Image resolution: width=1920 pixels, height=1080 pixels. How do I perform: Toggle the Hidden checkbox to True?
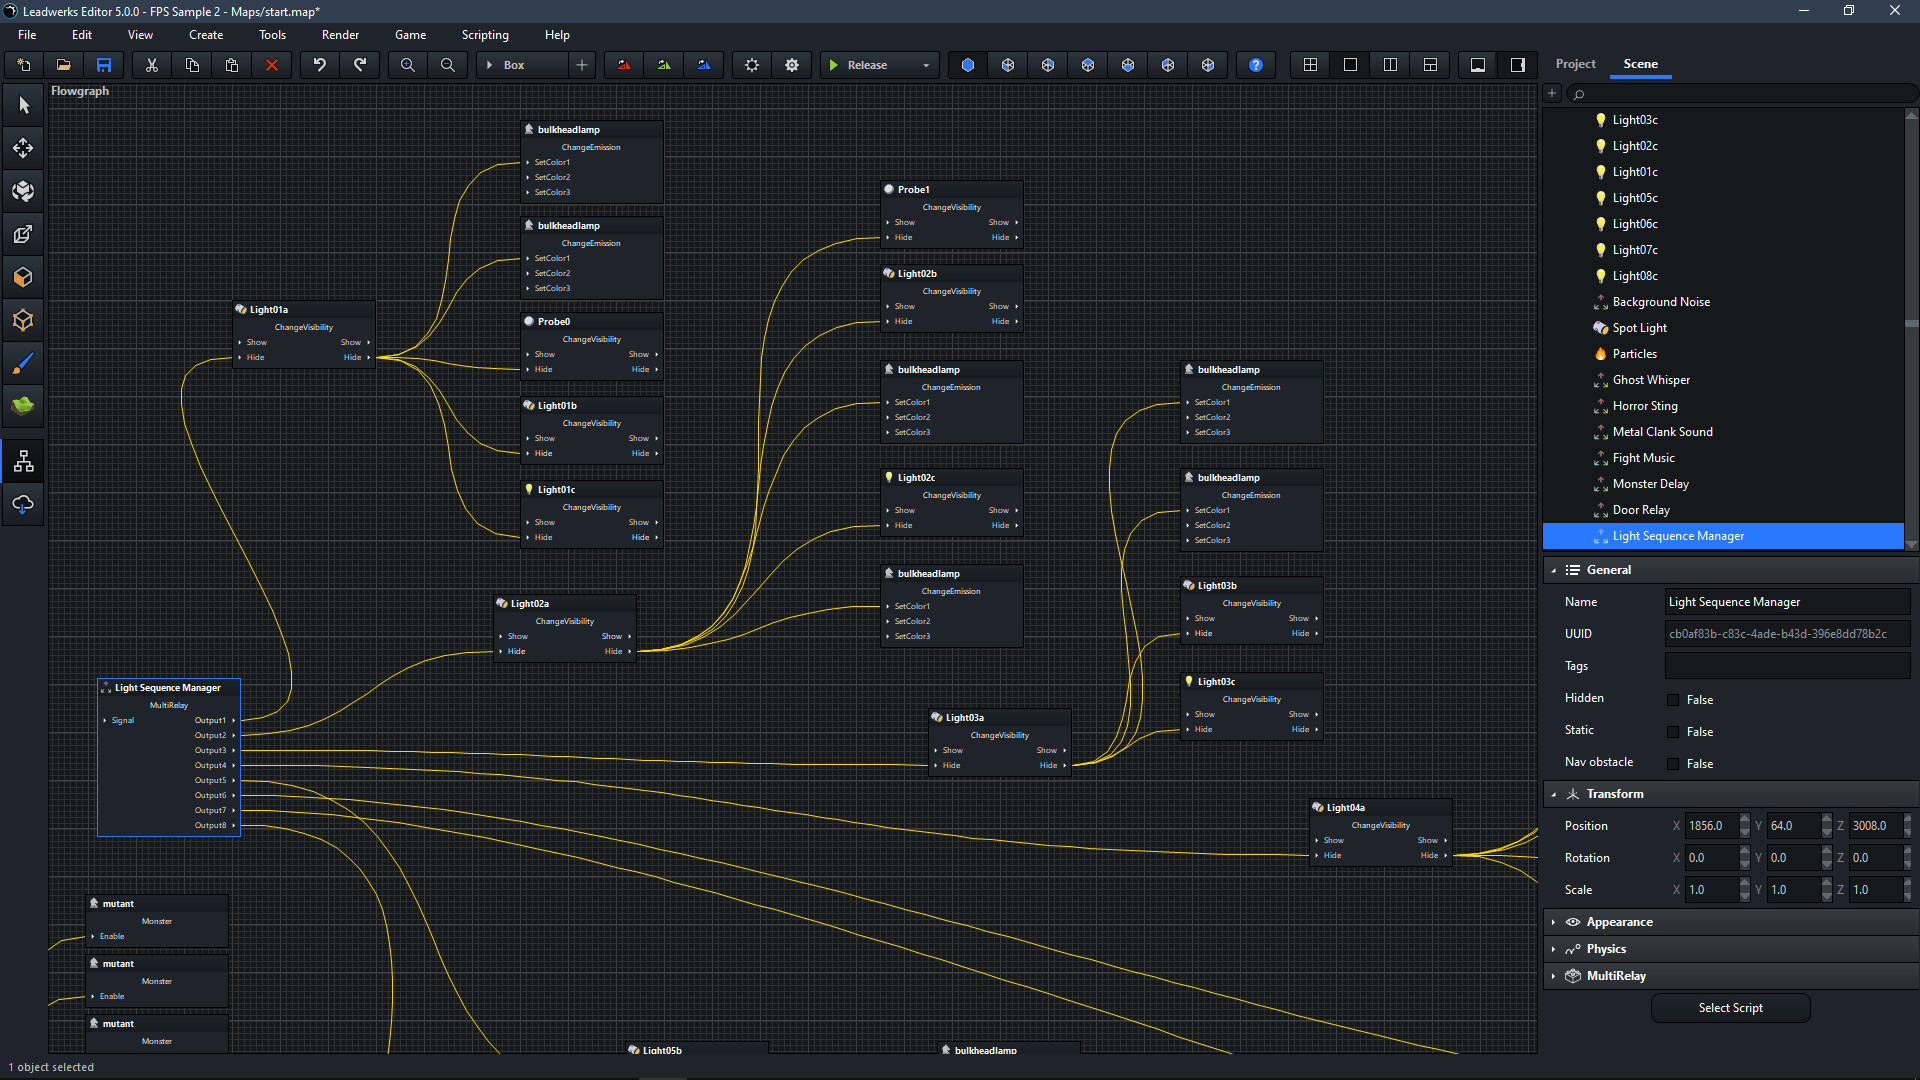click(x=1673, y=699)
